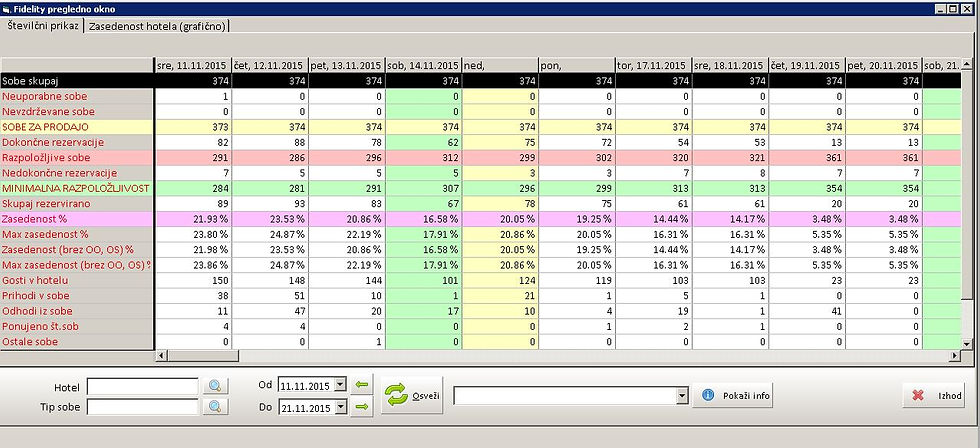Click cell 51 in Prihodi v sobe row

[269, 296]
